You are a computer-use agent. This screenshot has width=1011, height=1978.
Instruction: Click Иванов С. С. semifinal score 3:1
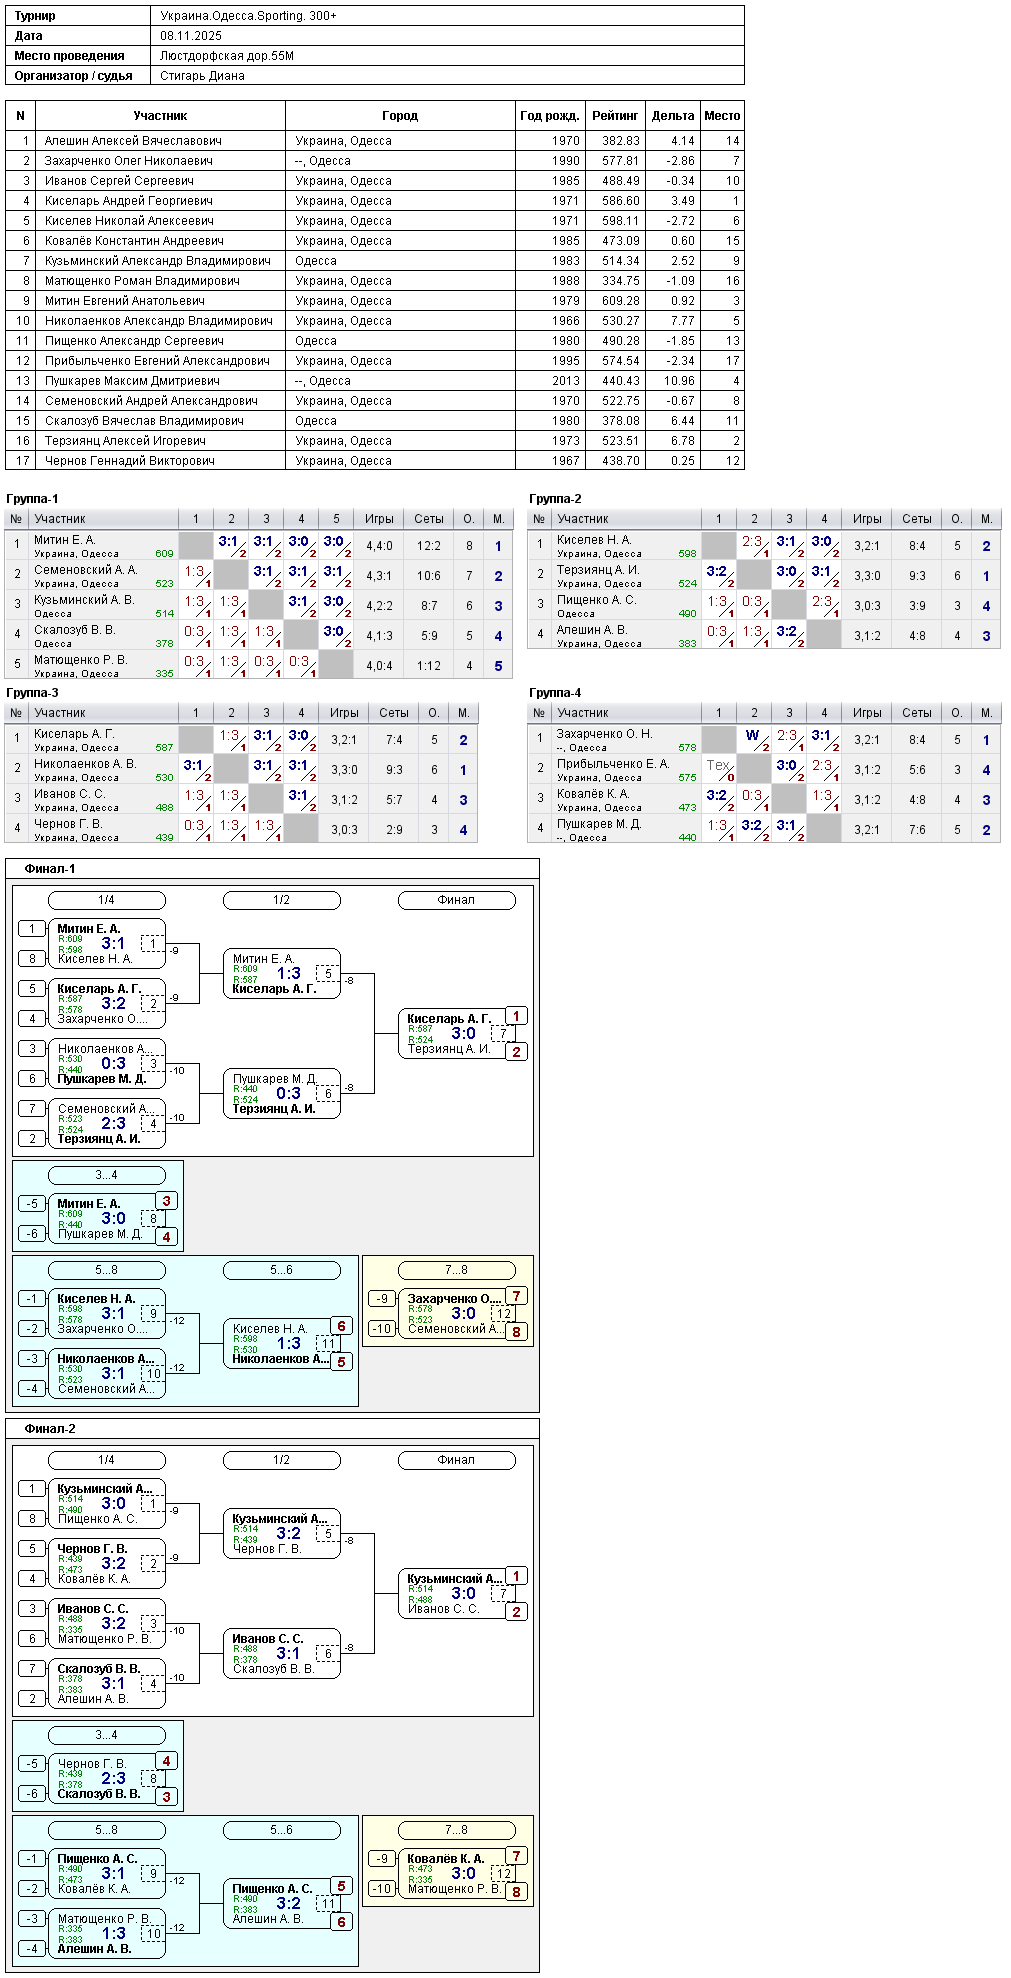point(288,1653)
